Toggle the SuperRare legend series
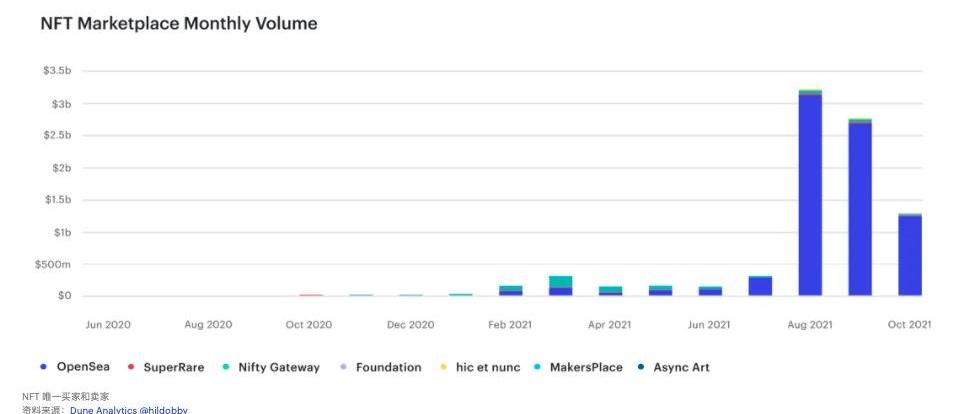 coord(172,367)
